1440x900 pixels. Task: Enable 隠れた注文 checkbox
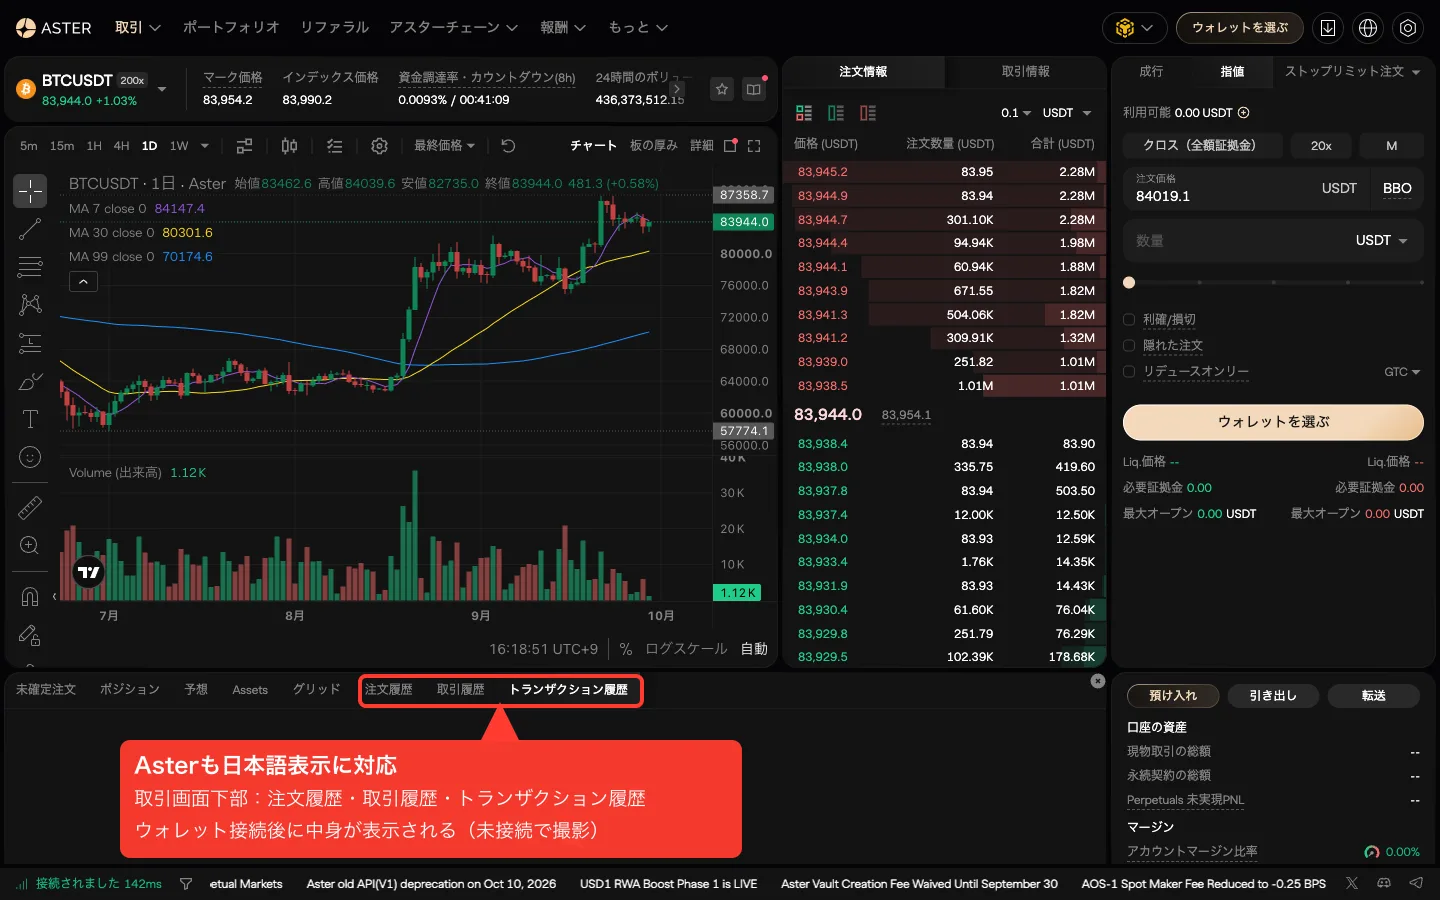(1129, 346)
